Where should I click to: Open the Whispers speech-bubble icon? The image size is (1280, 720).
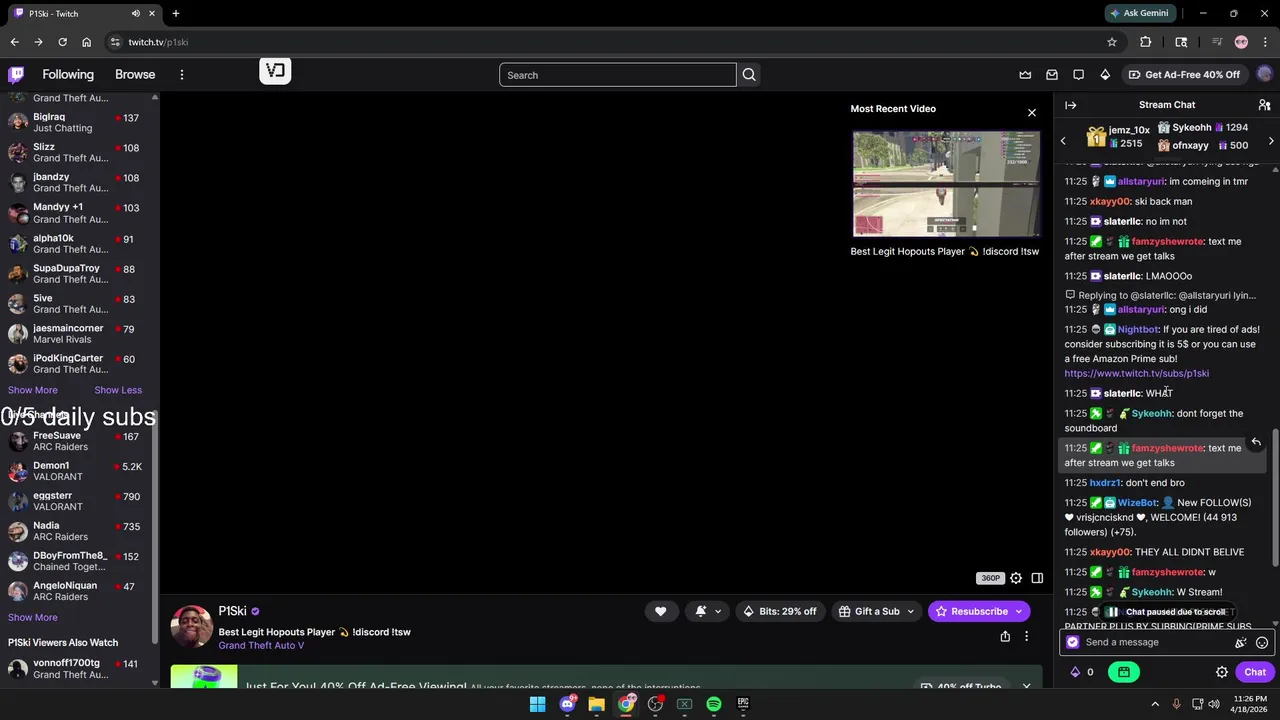click(1078, 75)
